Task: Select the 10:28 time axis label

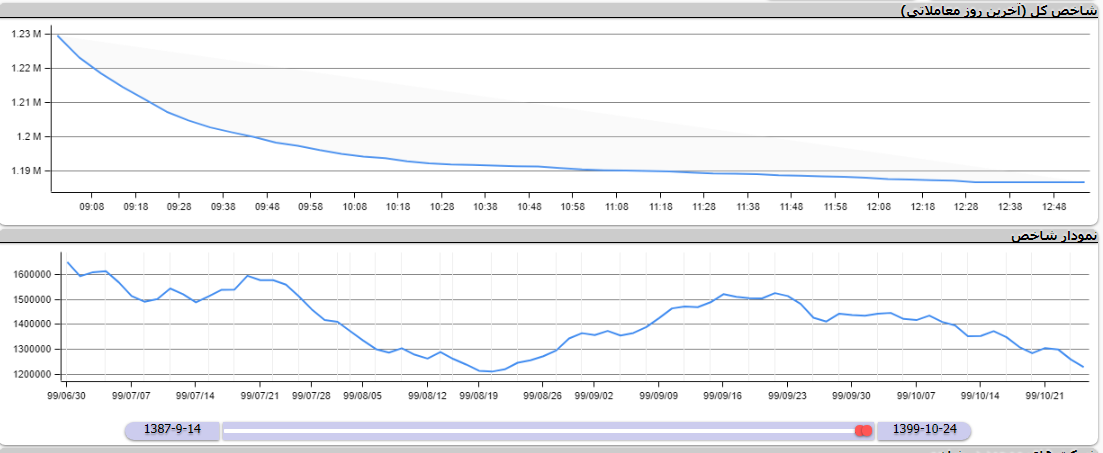Action: pos(442,206)
